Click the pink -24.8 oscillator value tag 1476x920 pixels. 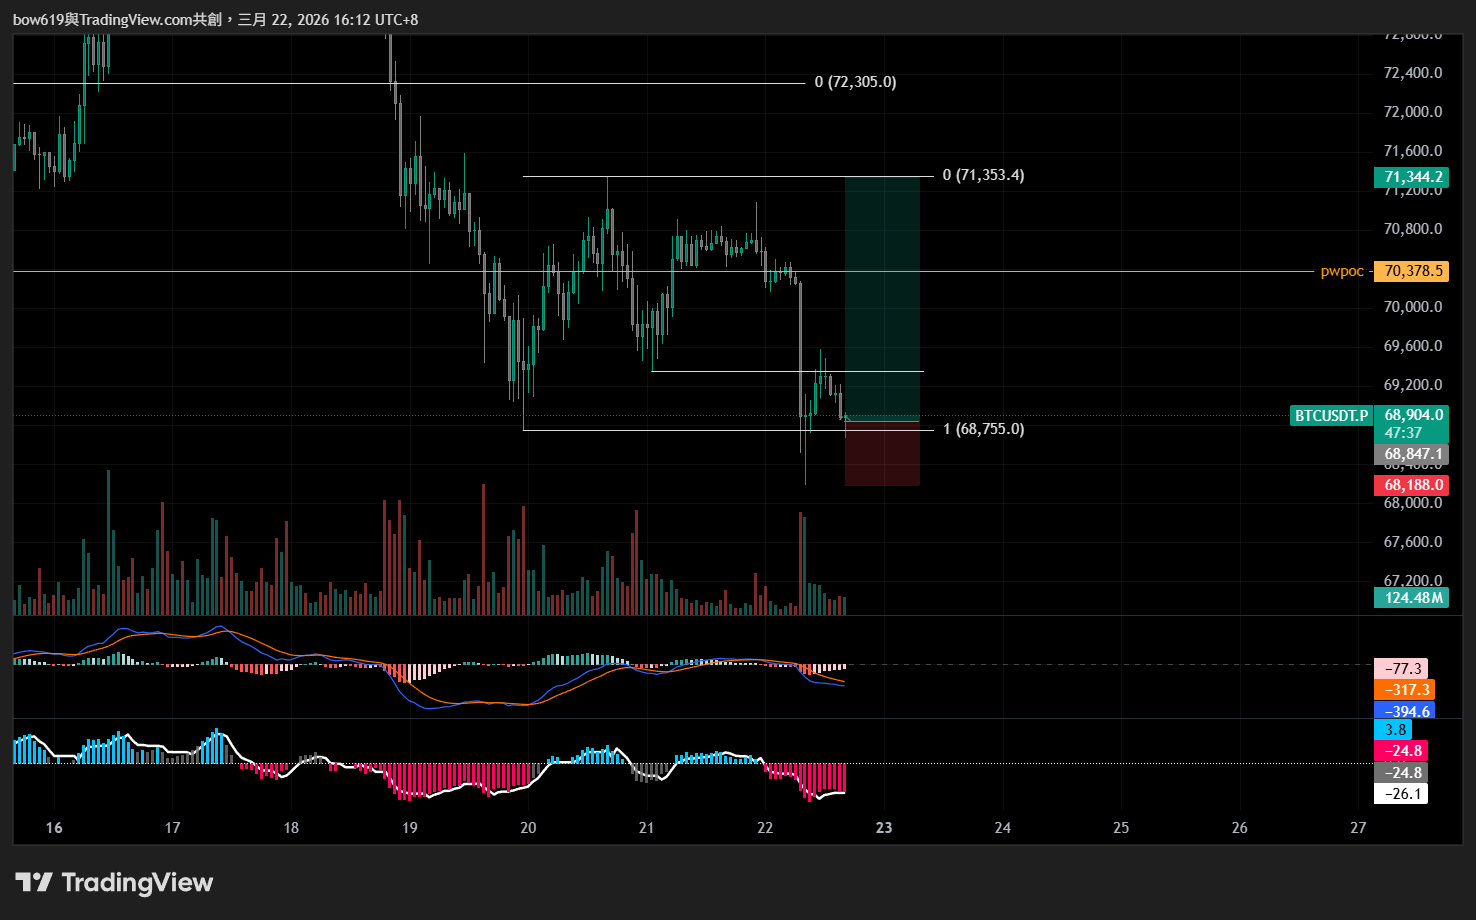[1401, 751]
